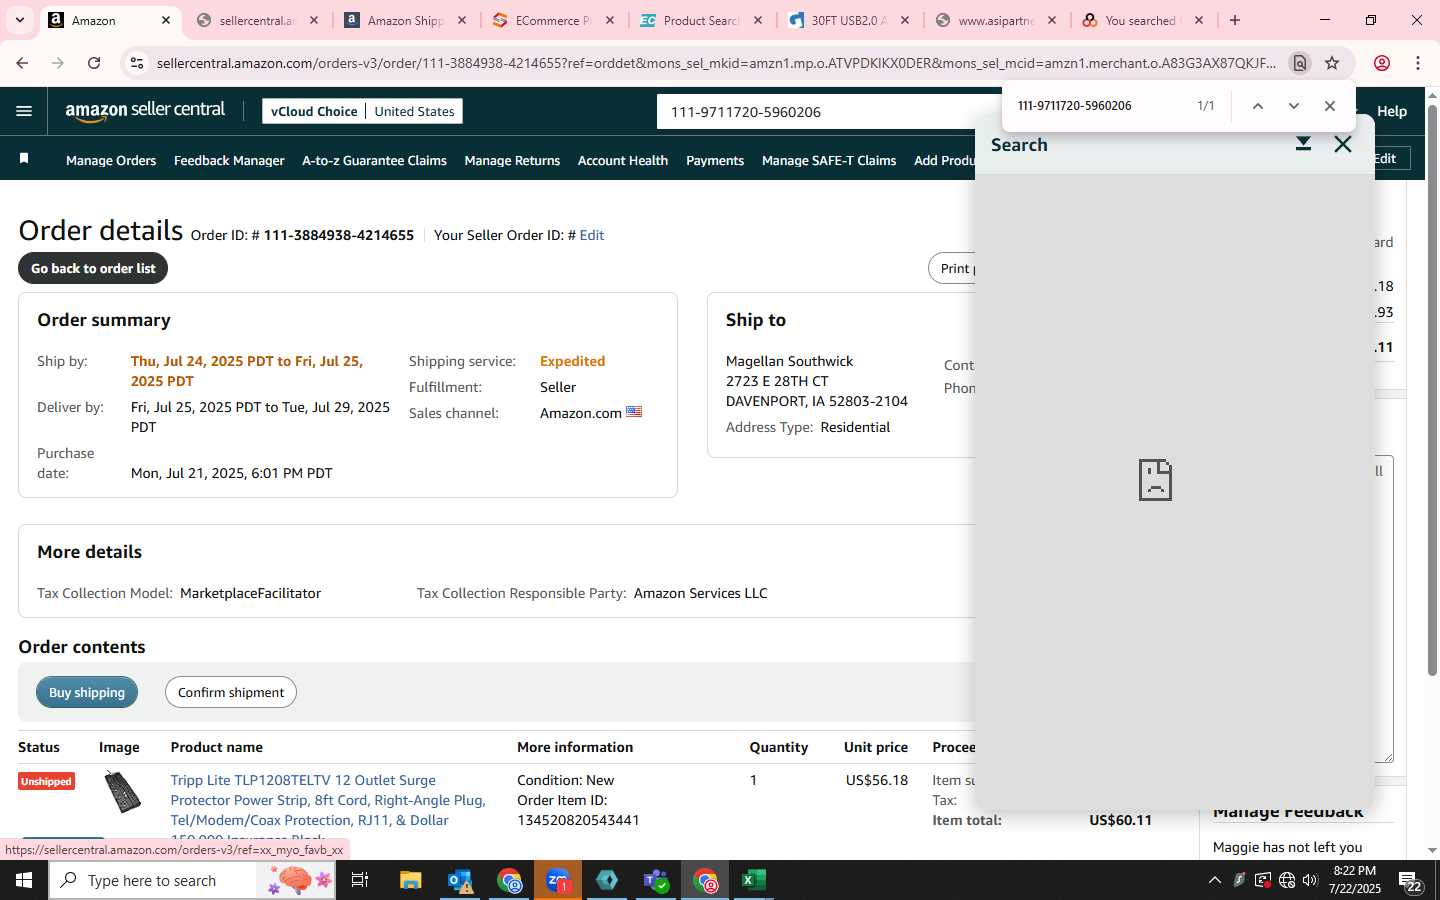Click the Google Lens search icon in address bar
Screen dimensions: 1440x900
pos(1299,63)
